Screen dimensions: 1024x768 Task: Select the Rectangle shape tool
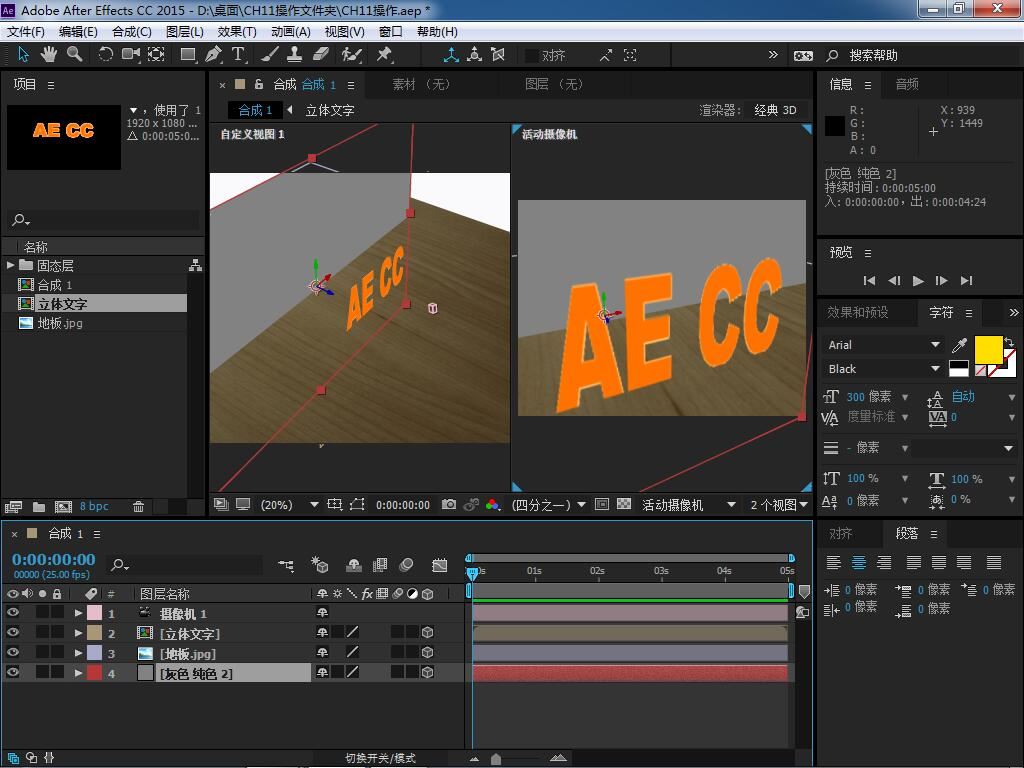point(188,55)
